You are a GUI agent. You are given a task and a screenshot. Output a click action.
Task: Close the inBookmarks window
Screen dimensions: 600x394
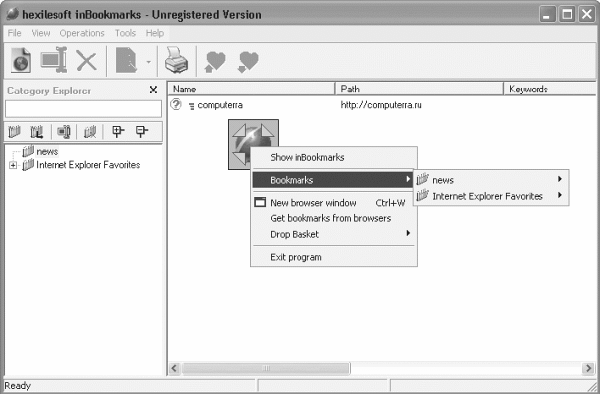pos(587,15)
